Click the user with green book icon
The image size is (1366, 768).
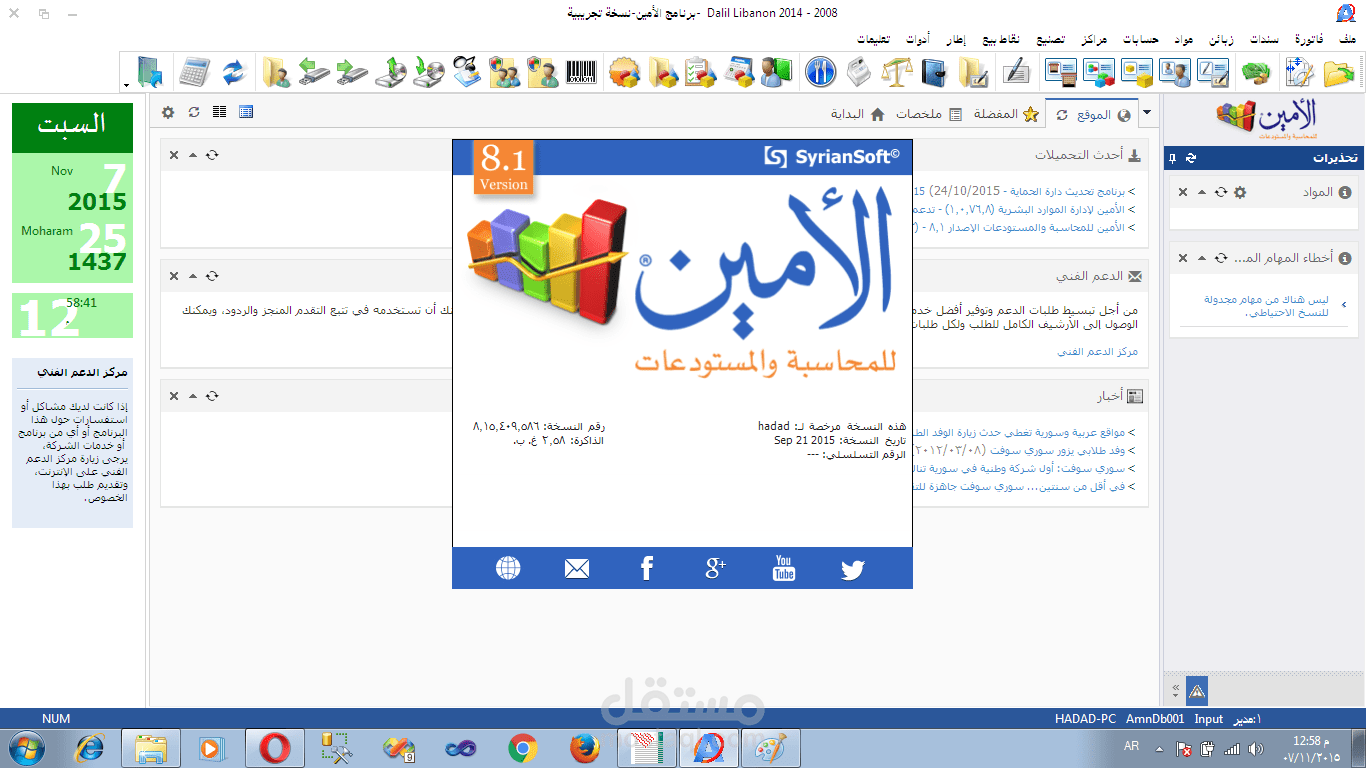tap(776, 72)
